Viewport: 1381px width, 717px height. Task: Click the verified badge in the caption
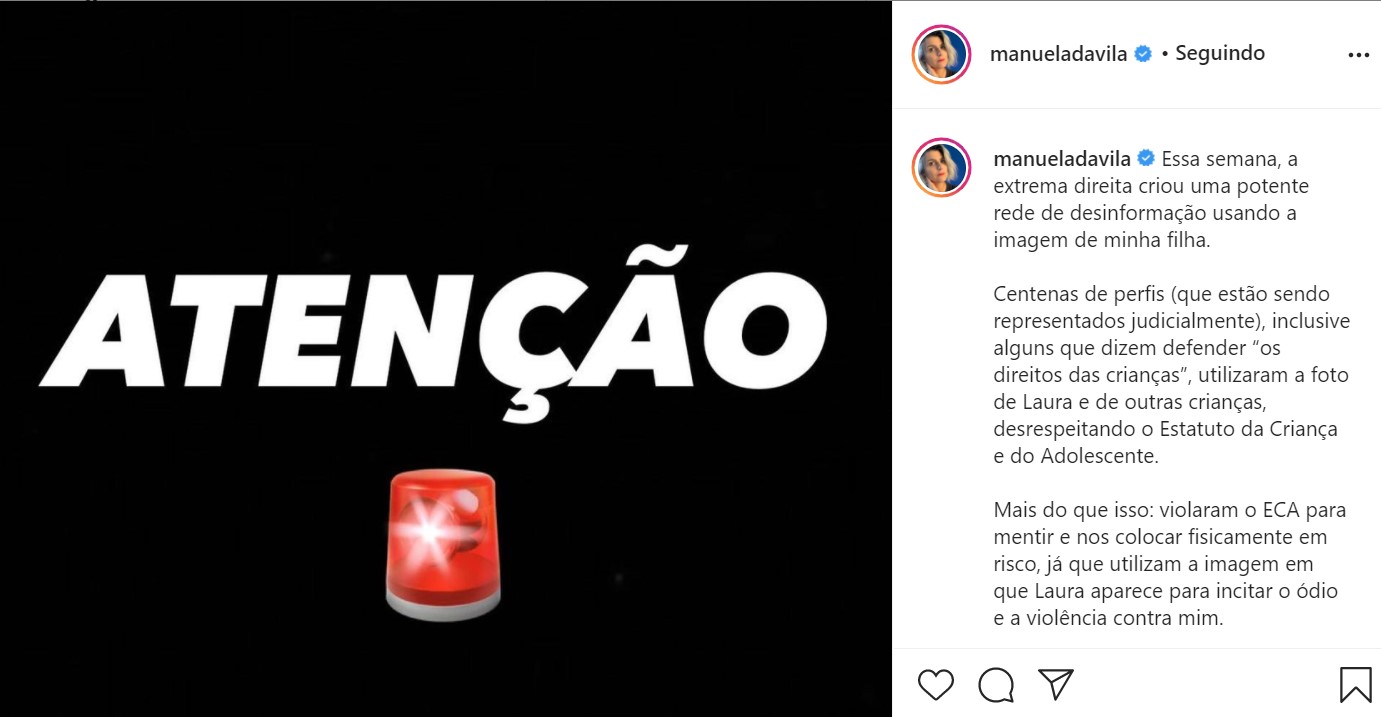pyautogui.click(x=1147, y=159)
